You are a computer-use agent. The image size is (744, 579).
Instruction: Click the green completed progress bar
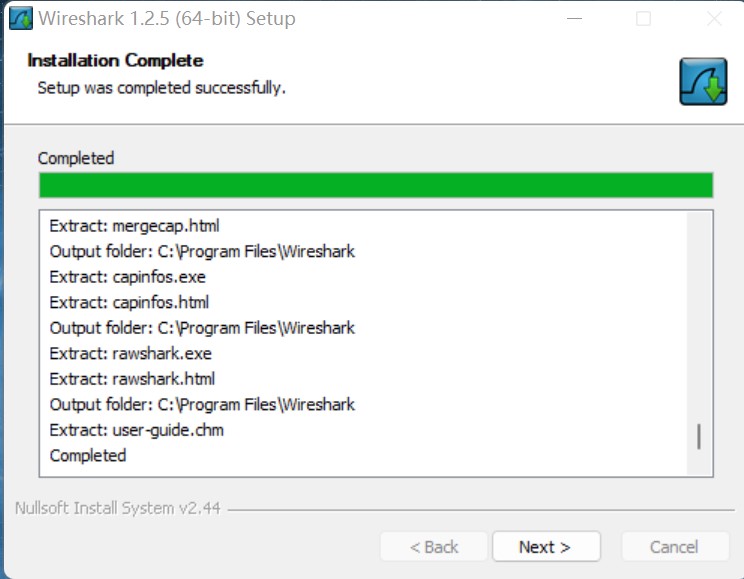coord(376,185)
